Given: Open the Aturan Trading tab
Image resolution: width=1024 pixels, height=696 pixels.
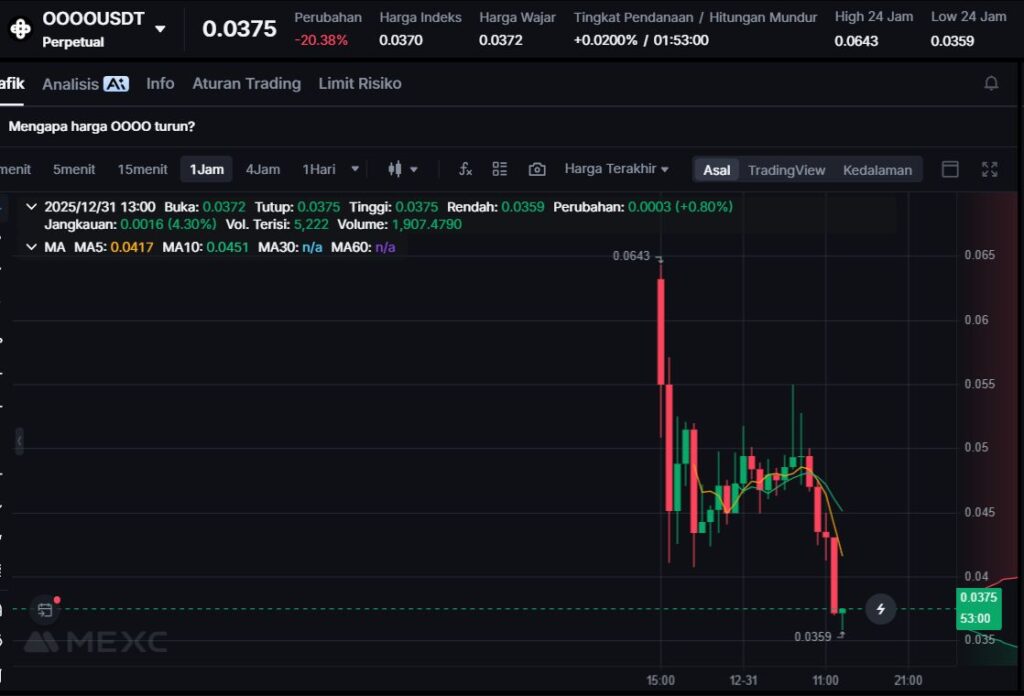Looking at the screenshot, I should click(246, 84).
